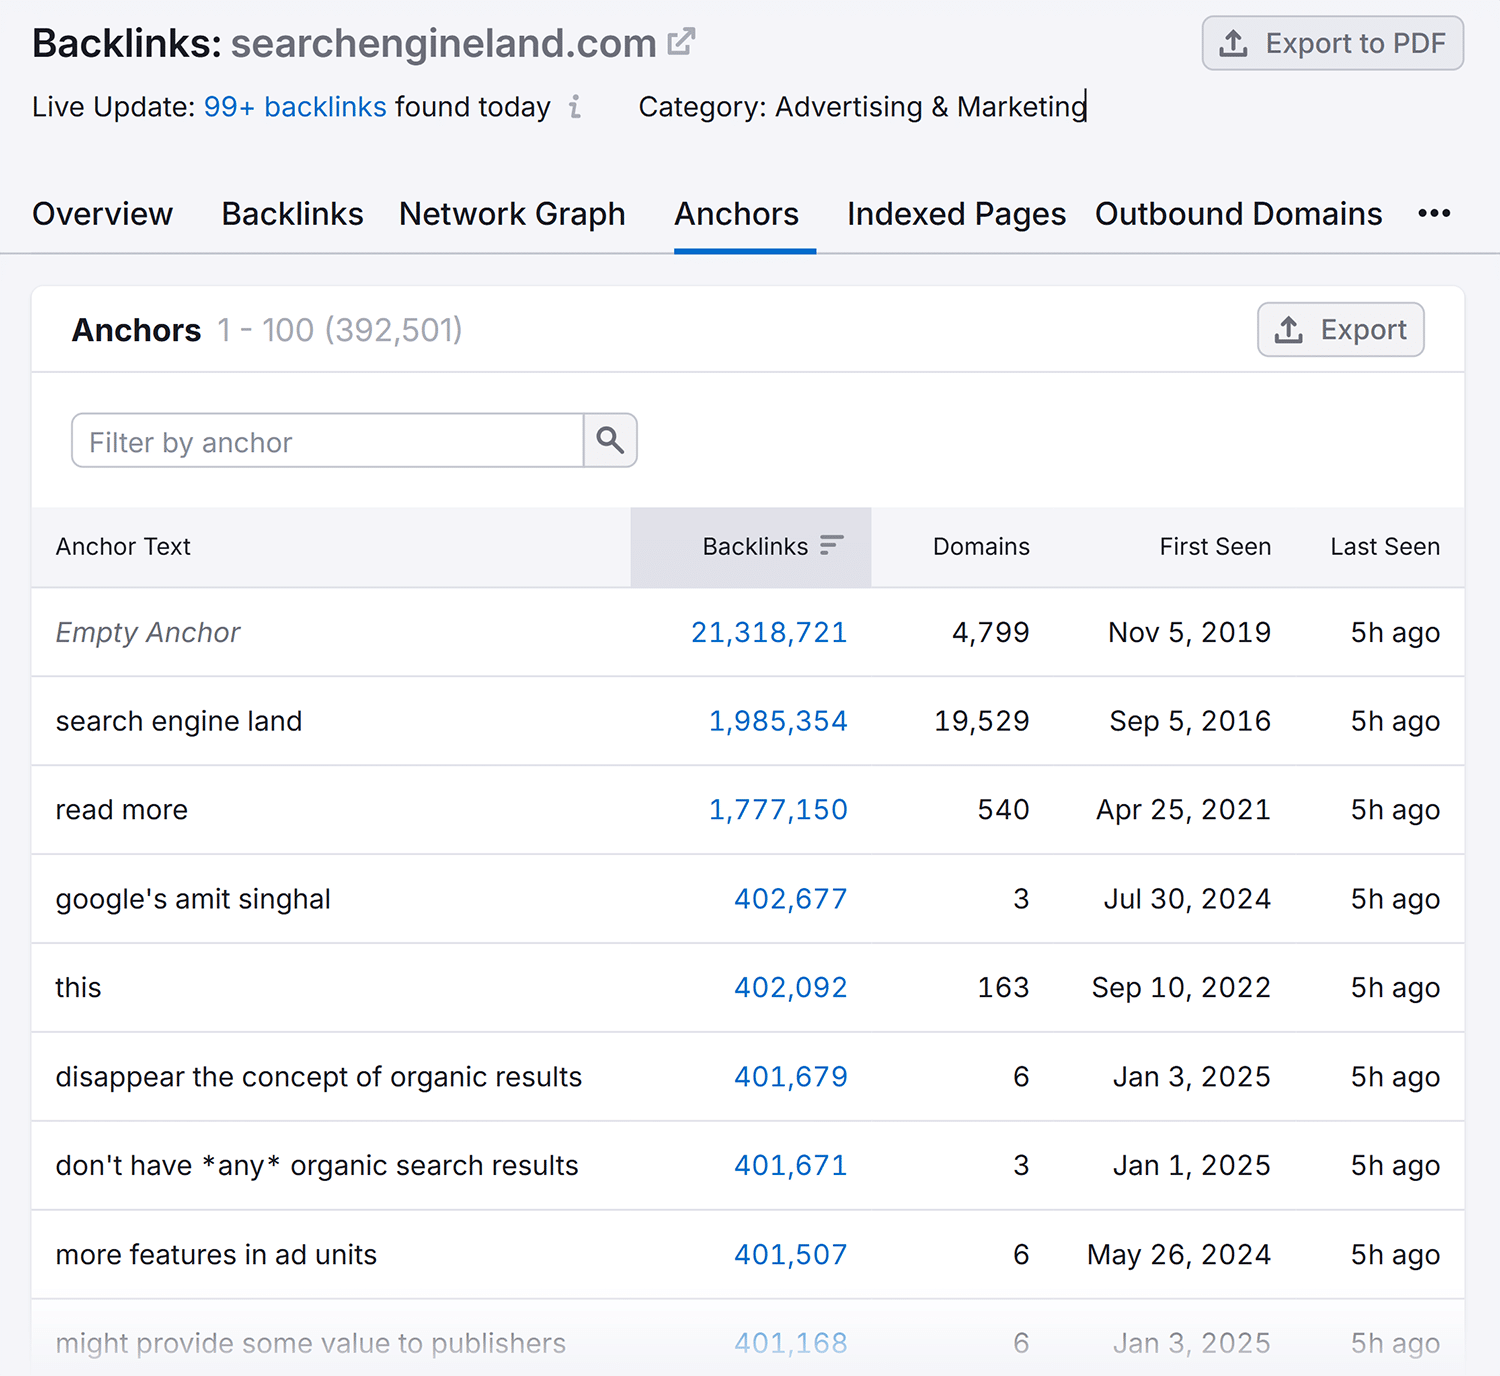Click the Live Update info icon
1500x1376 pixels.
tap(575, 107)
